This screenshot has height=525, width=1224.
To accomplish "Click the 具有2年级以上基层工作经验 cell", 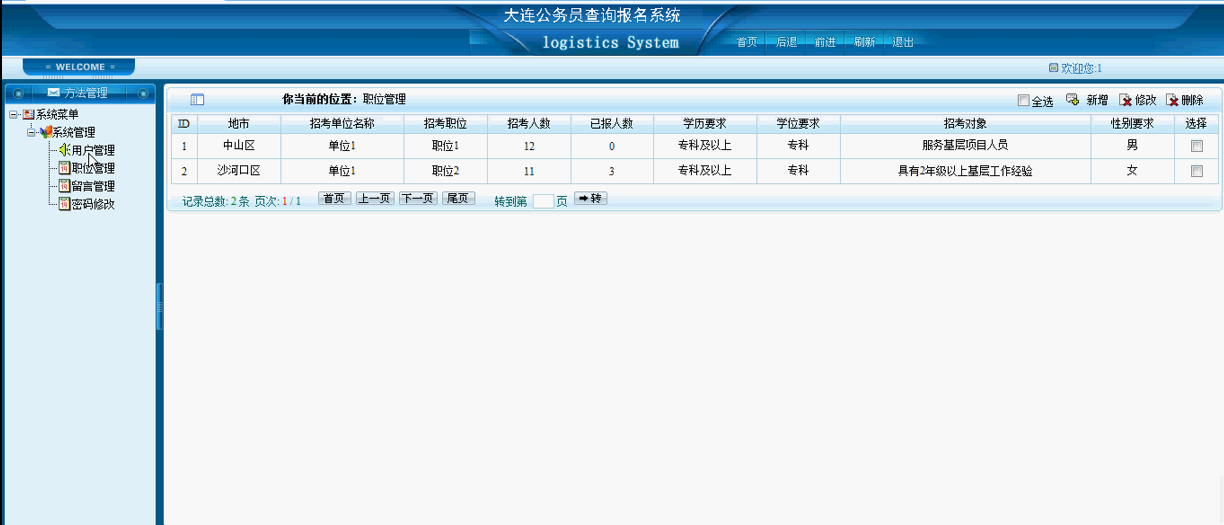I will [965, 171].
